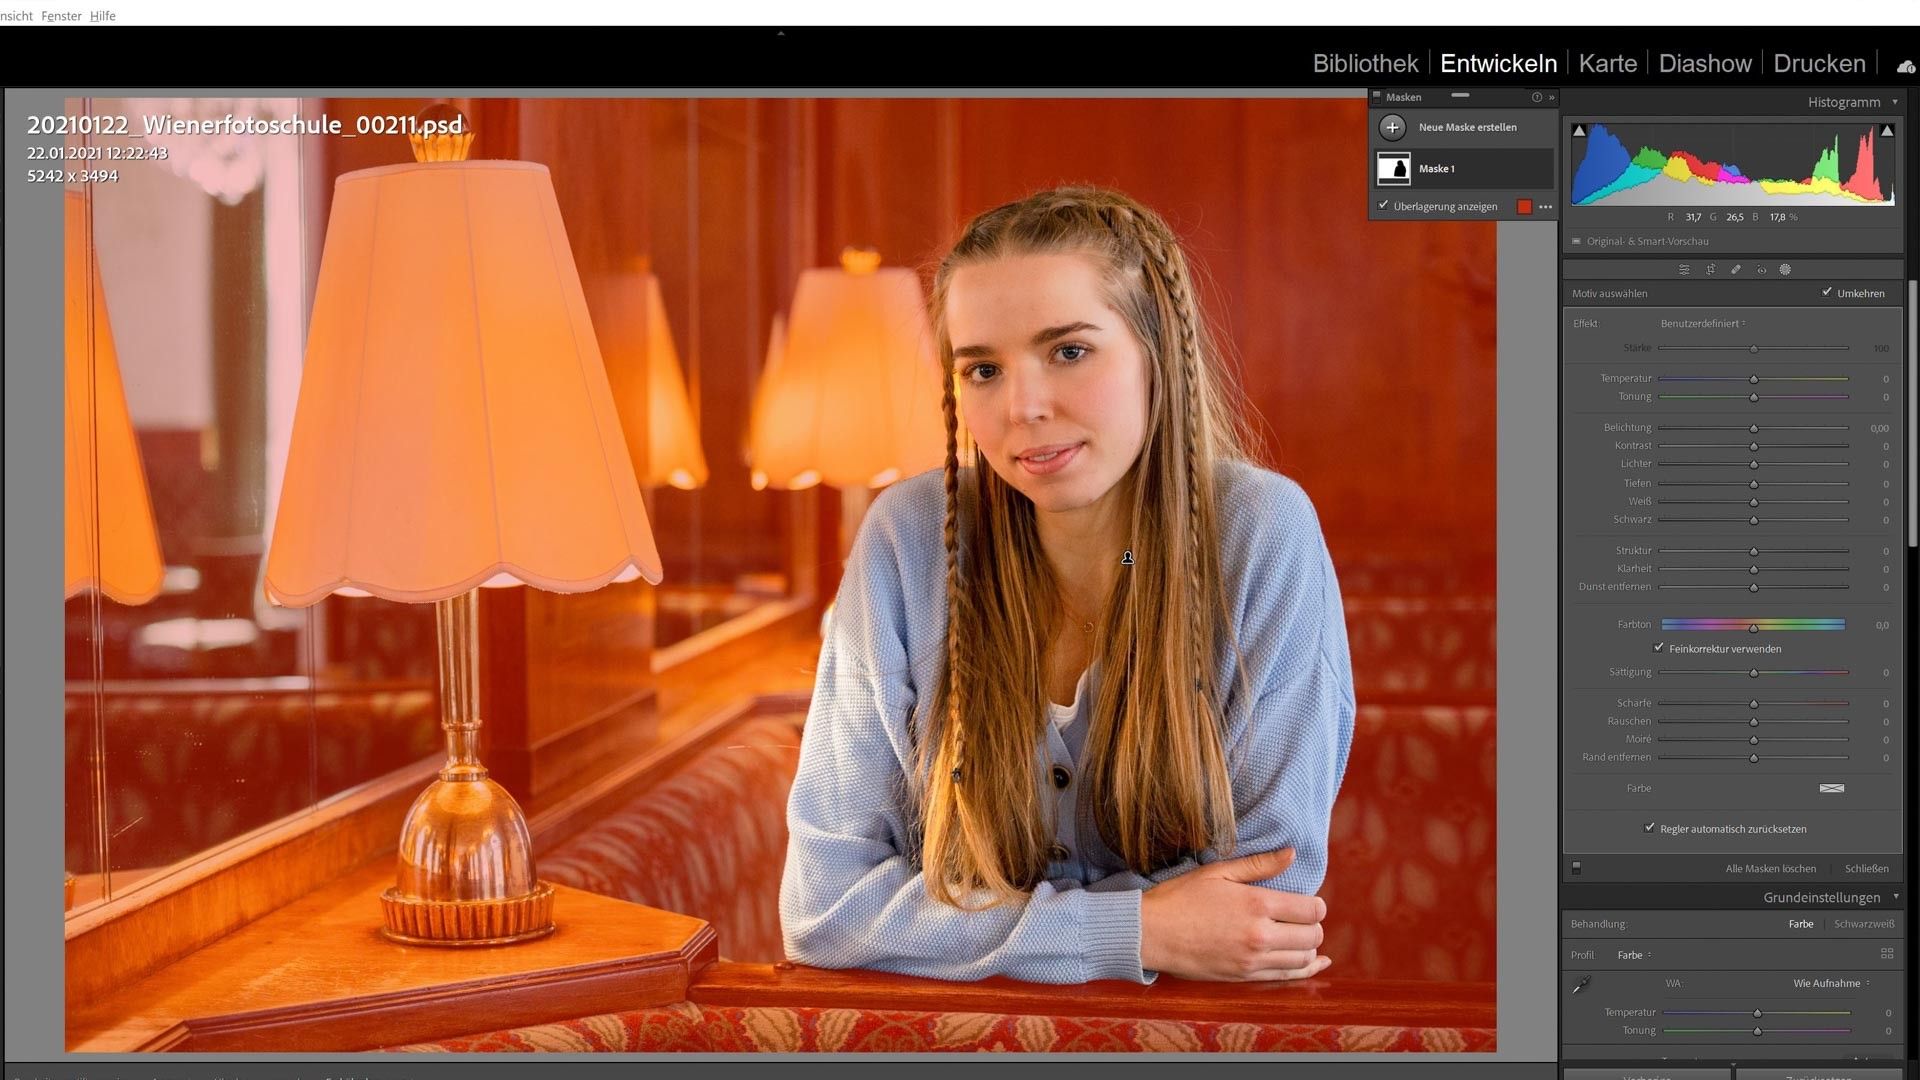
Task: Click the Klarheit slider handle
Action: (x=1753, y=569)
